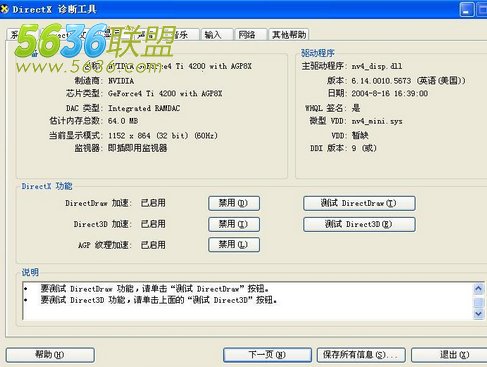Screen dimensions: 487x367
Task: Click the scroll down arrow in 说明 box
Action: [x=479, y=314]
